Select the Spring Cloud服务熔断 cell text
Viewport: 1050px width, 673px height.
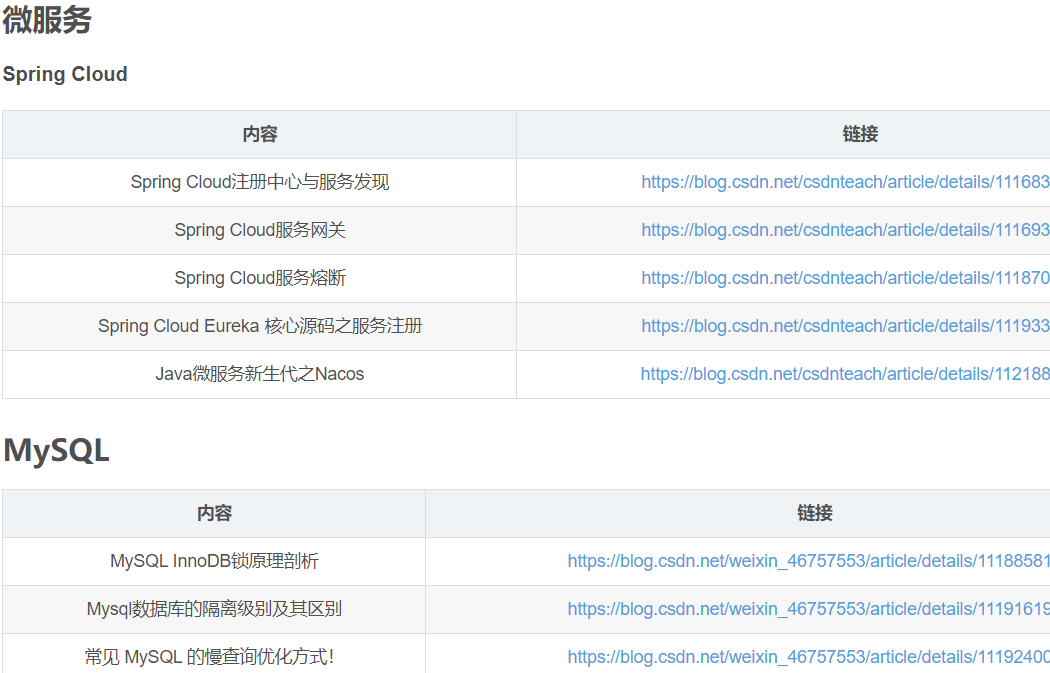tap(260, 278)
